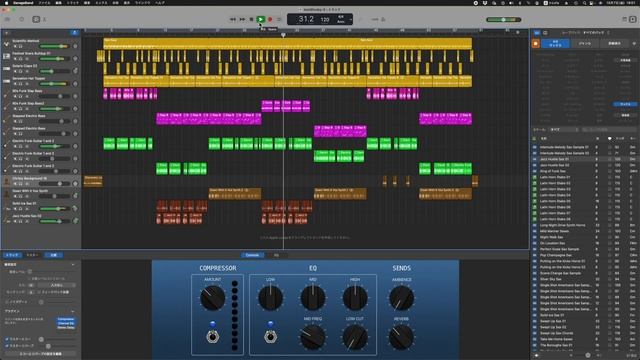The image size is (640, 360).
Task: Click the favorites heart column header
Action: [609, 139]
